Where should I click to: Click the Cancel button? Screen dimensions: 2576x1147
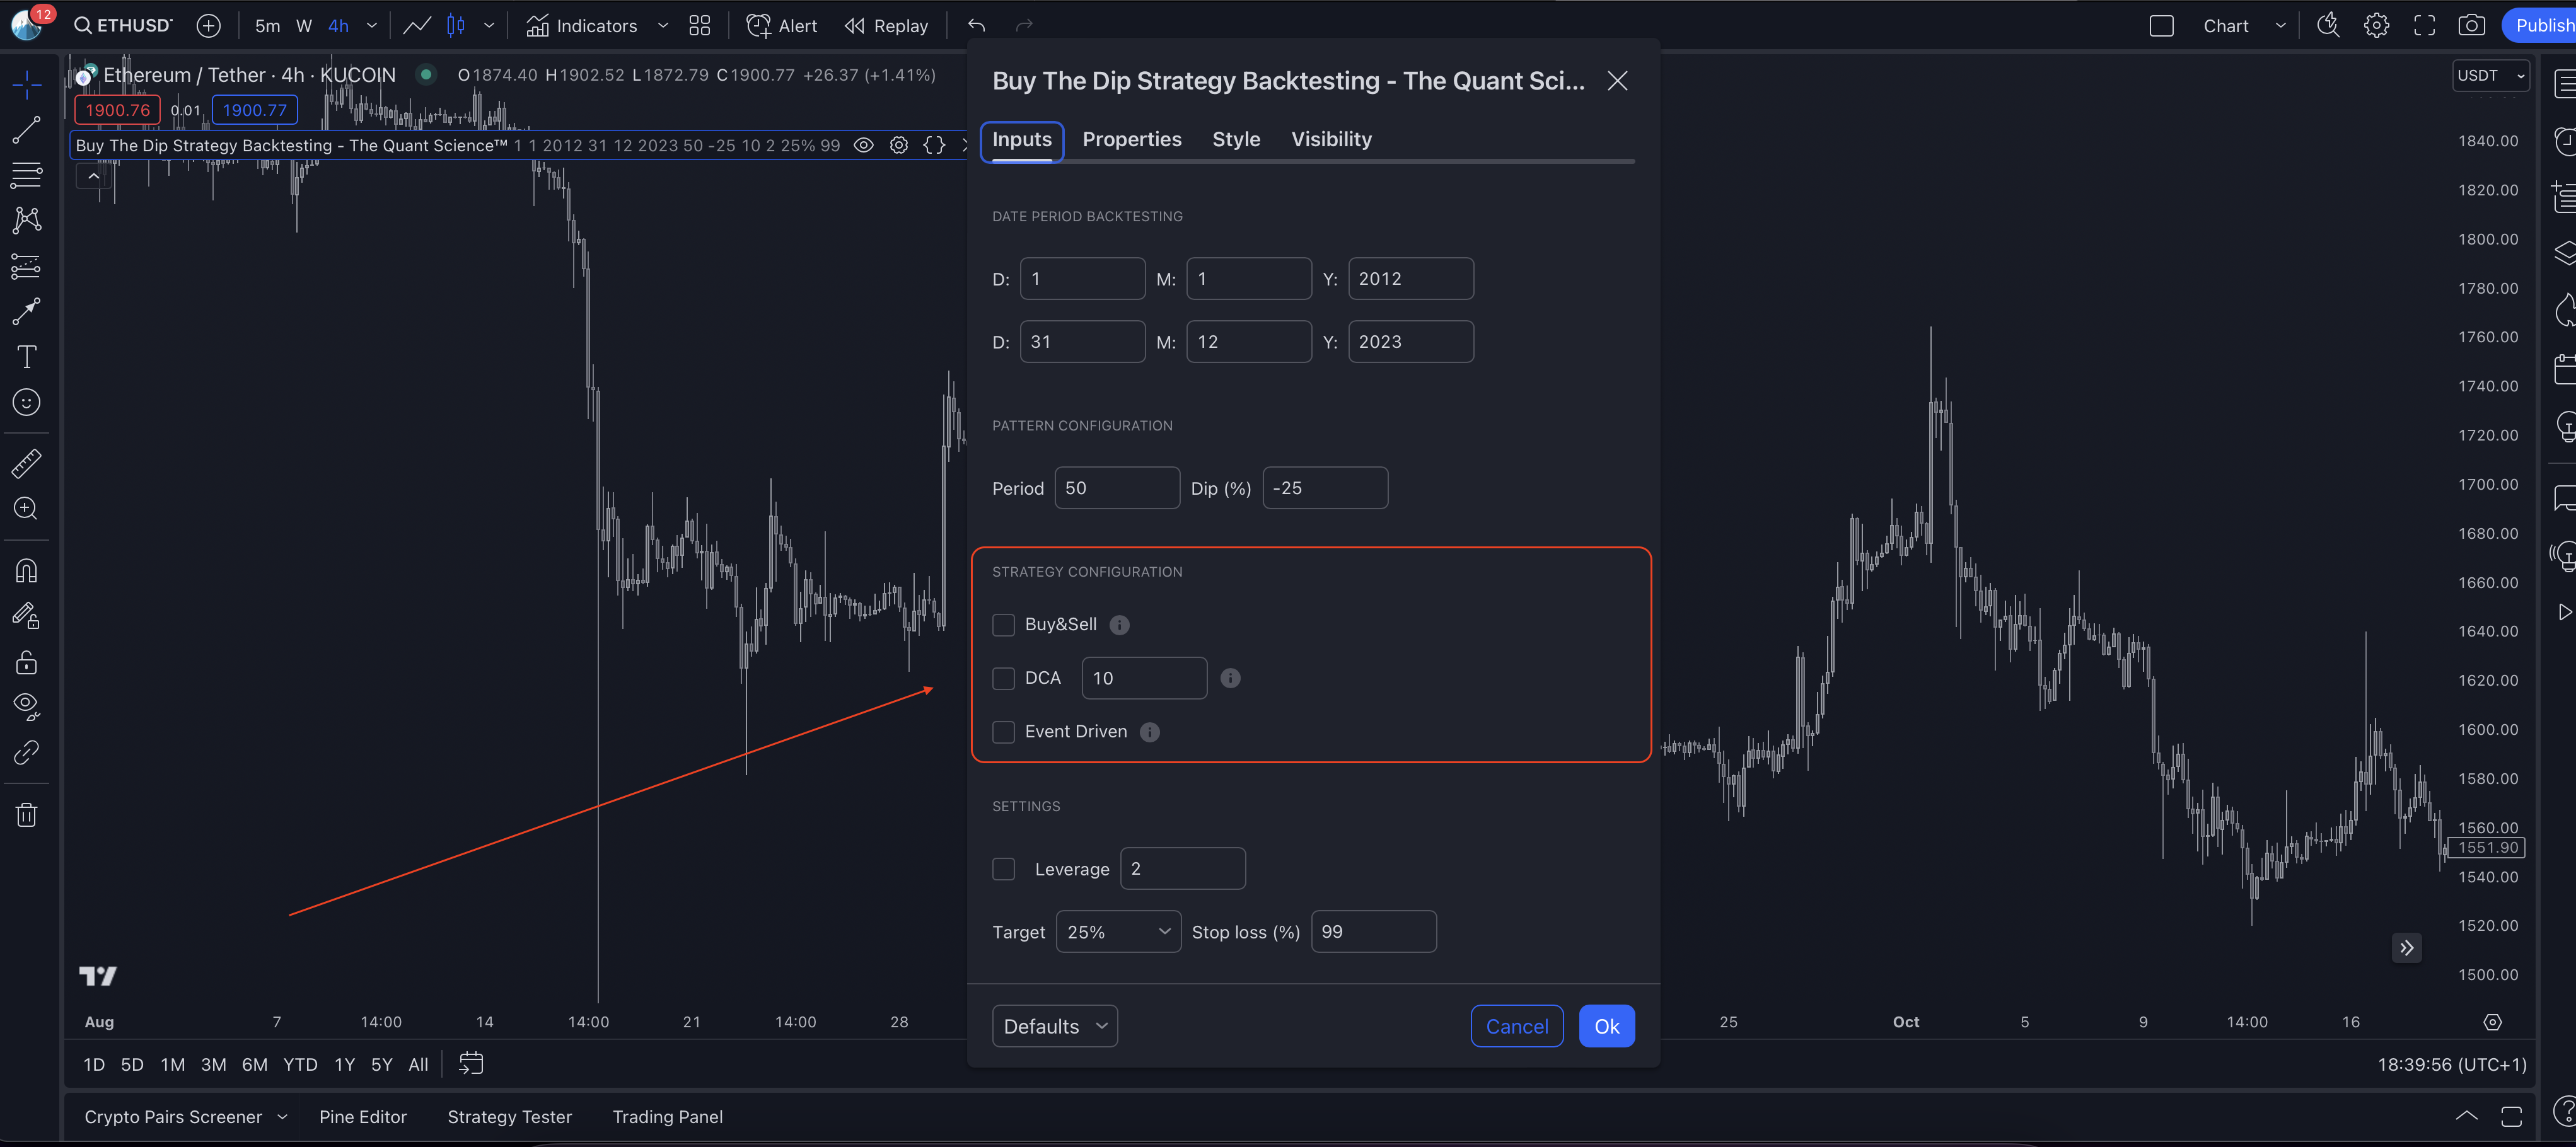(x=1516, y=1026)
